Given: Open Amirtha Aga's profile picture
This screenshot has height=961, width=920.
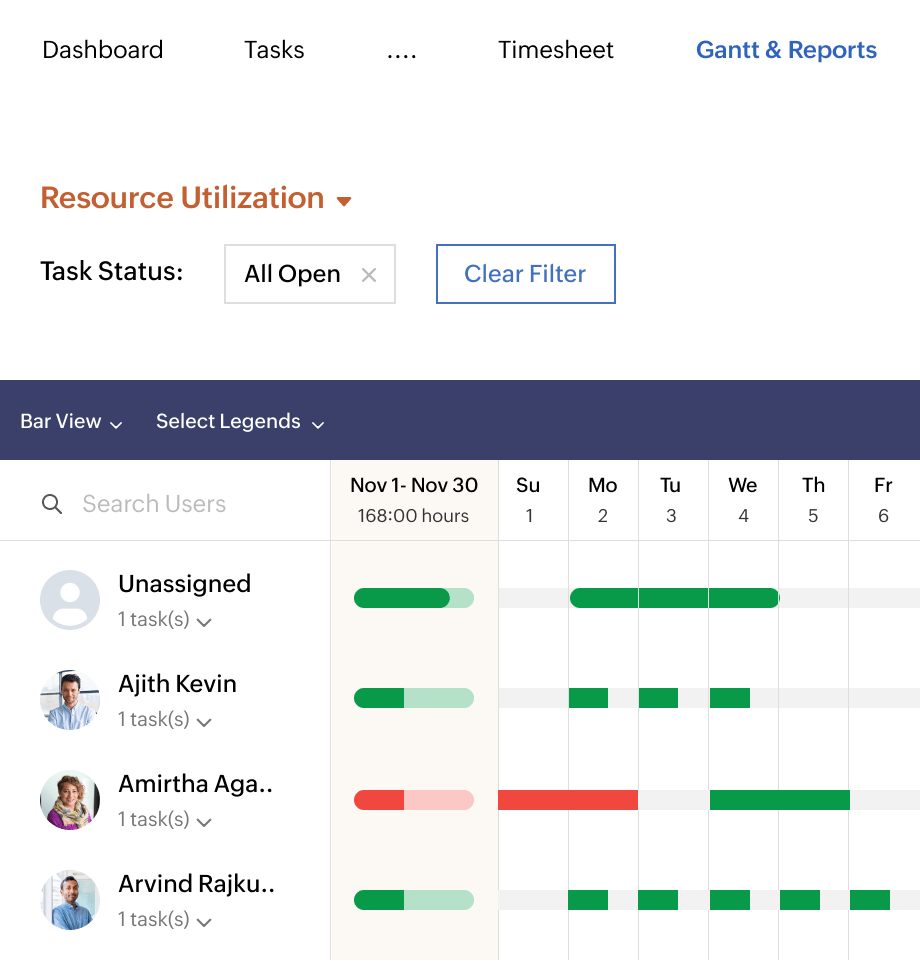Looking at the screenshot, I should [x=70, y=801].
